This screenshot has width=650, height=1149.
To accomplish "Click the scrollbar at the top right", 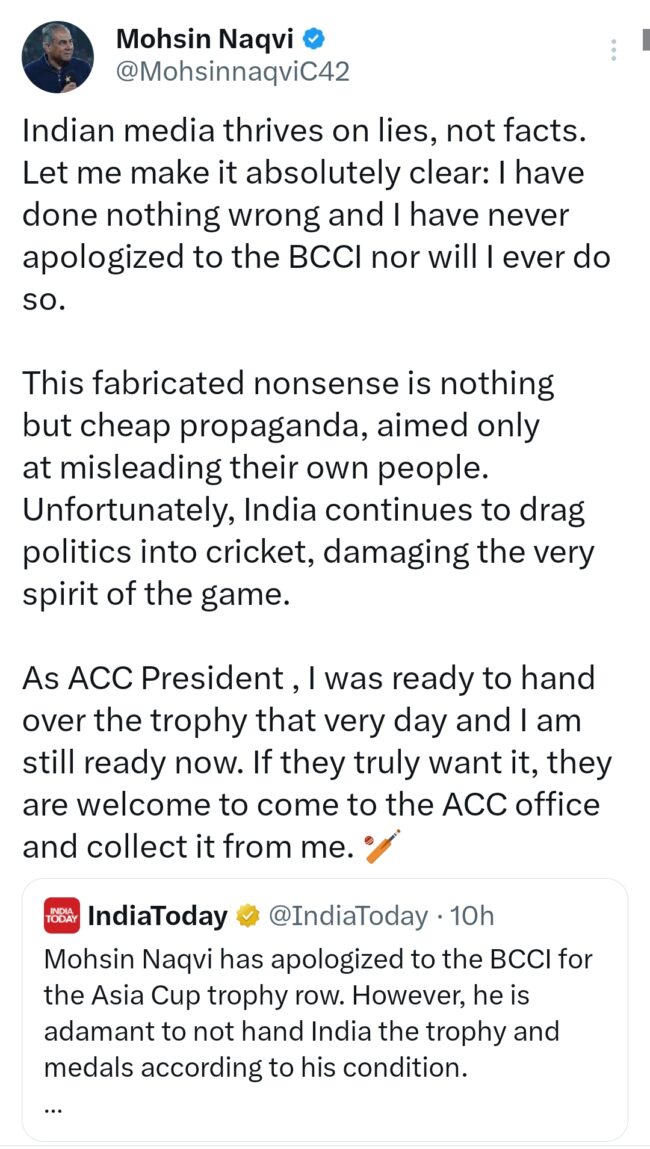I will point(643,43).
